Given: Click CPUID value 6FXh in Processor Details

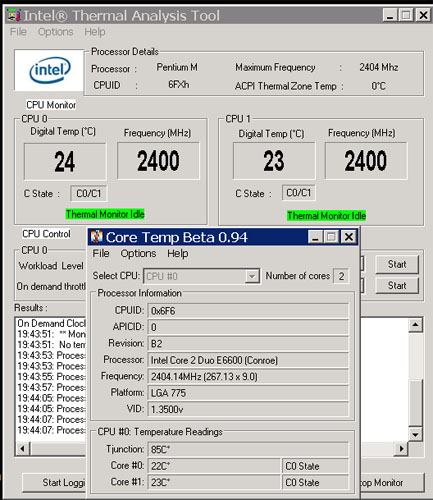Looking at the screenshot, I should pos(178,85).
